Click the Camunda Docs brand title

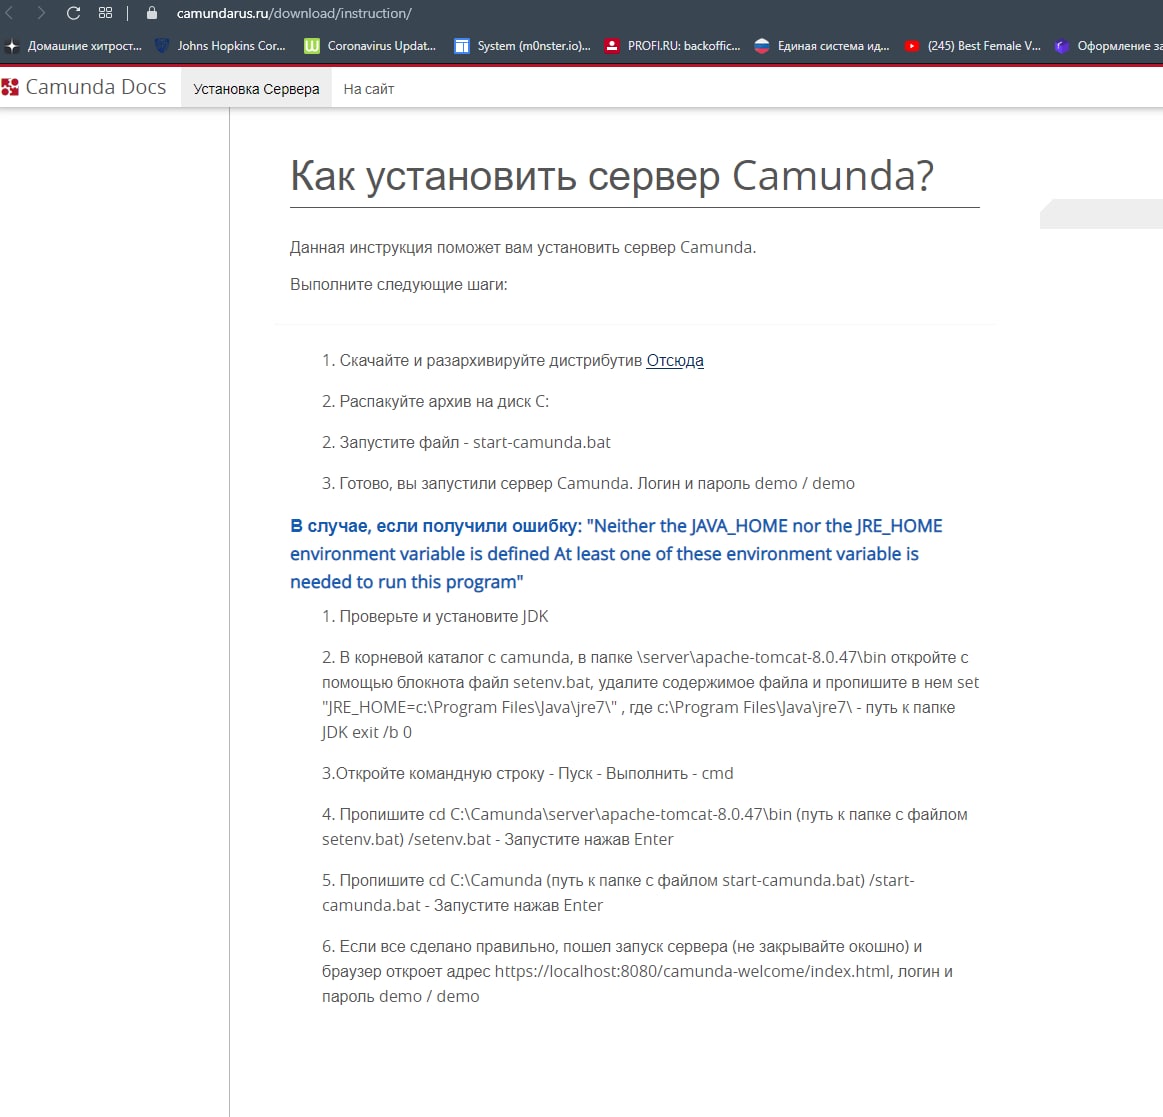[96, 88]
